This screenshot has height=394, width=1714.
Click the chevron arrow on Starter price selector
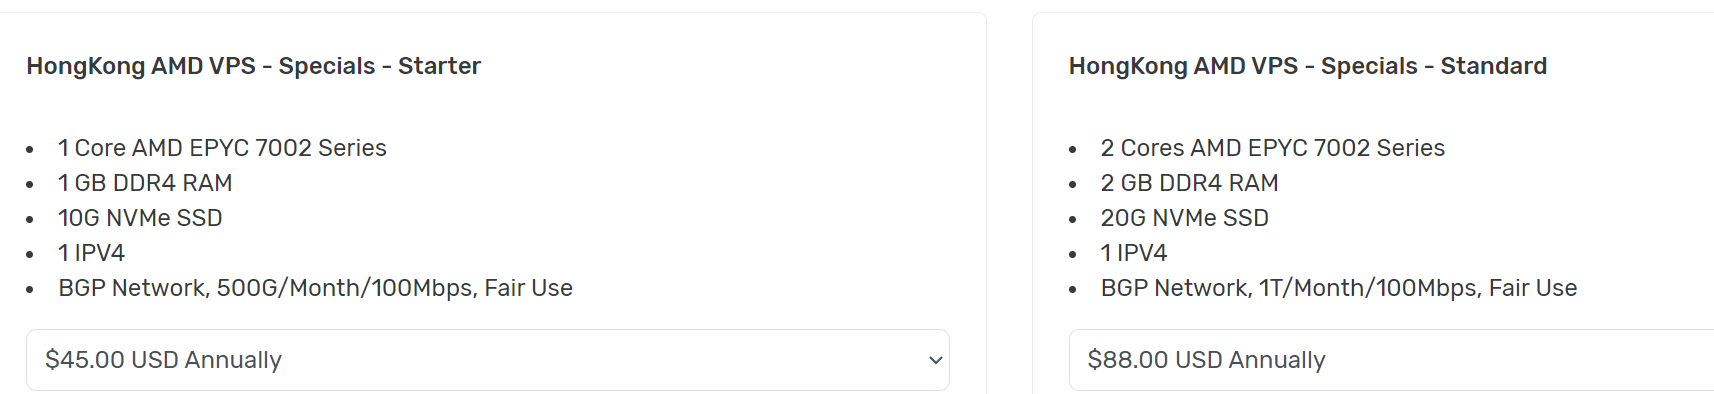936,360
